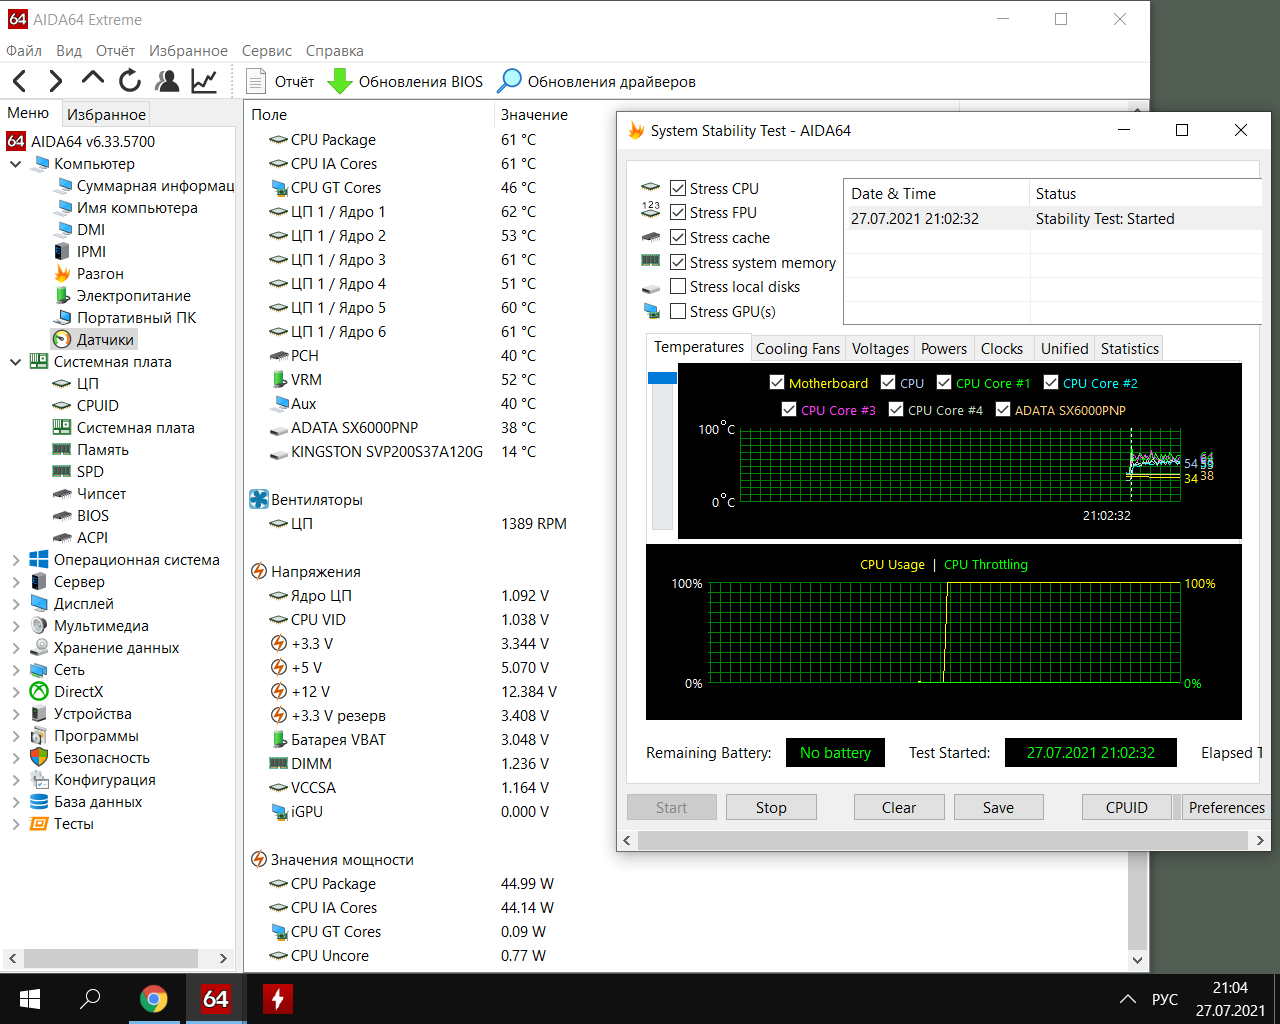The image size is (1280, 1024).
Task: Open the user profile icon in toolbar
Action: coord(167,81)
